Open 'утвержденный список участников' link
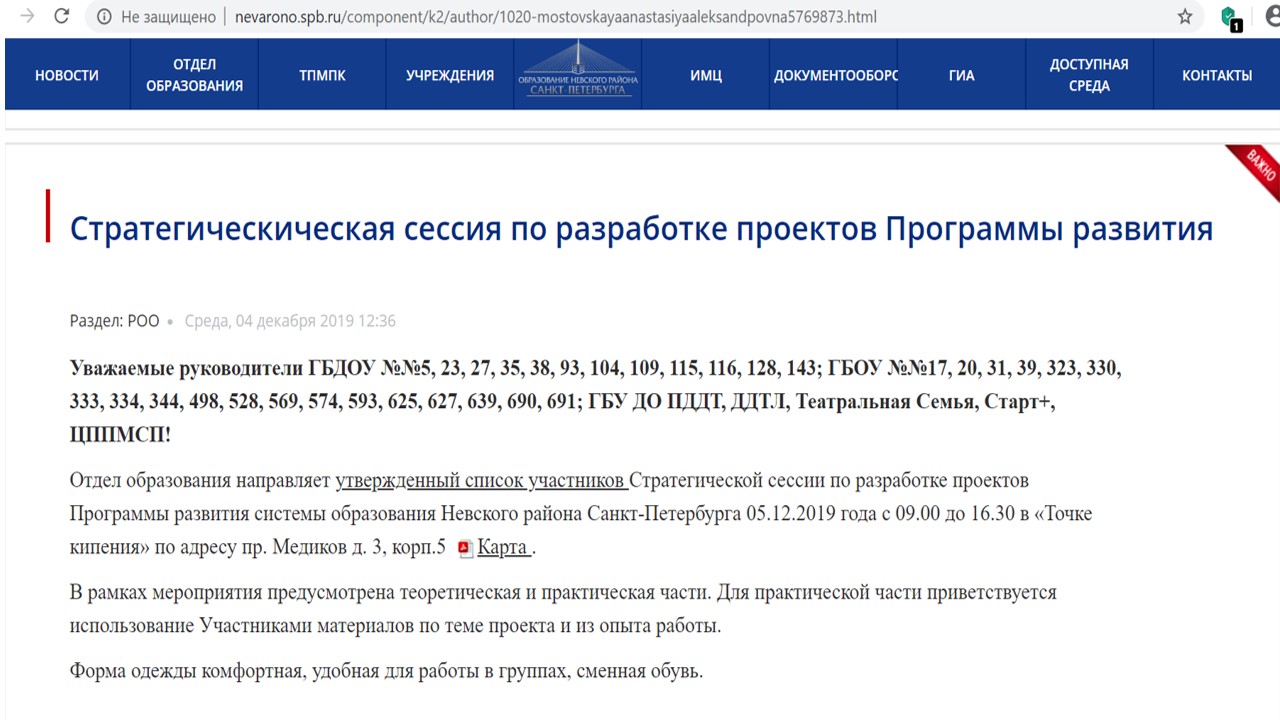This screenshot has height=720, width=1280. click(481, 481)
